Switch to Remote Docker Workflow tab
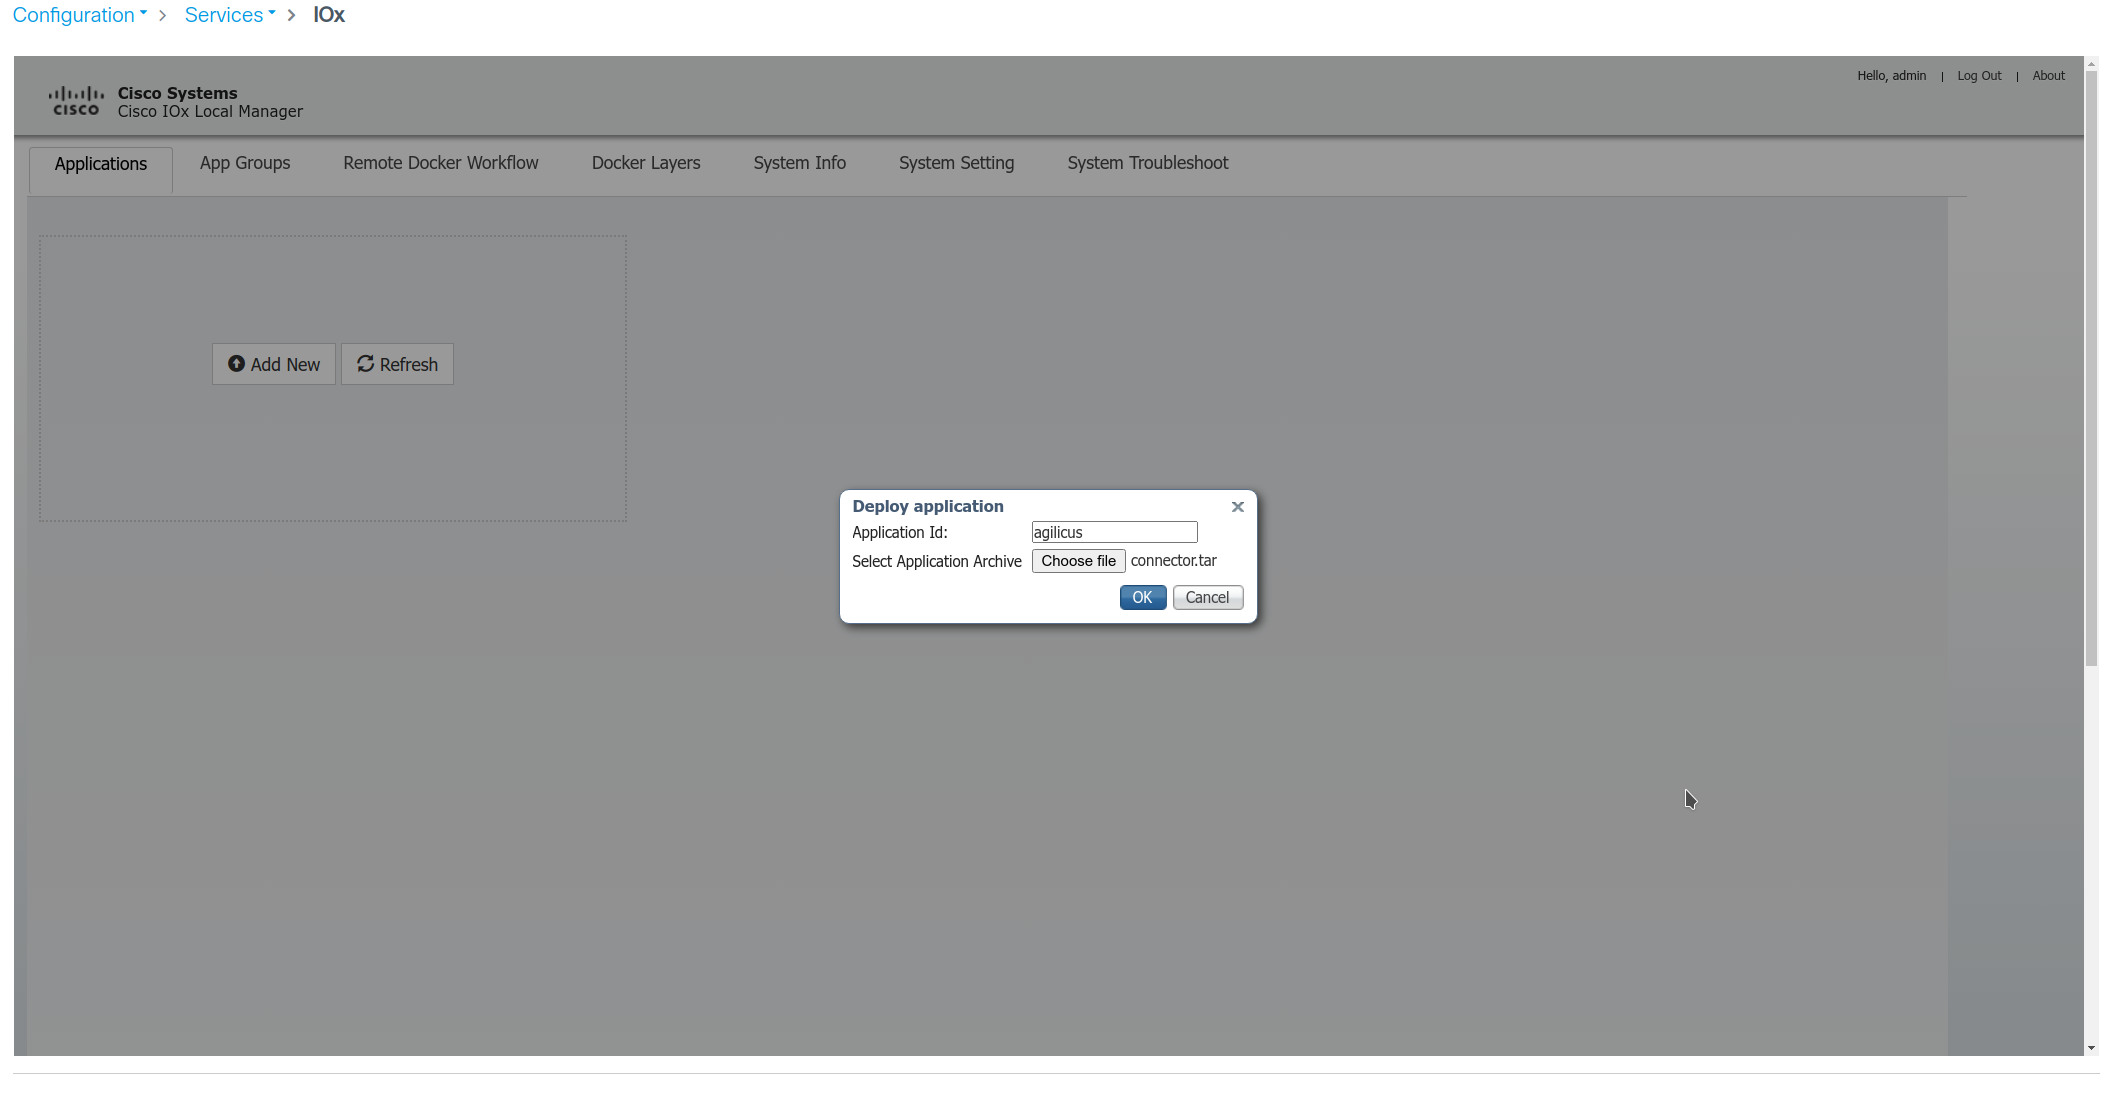 (441, 163)
